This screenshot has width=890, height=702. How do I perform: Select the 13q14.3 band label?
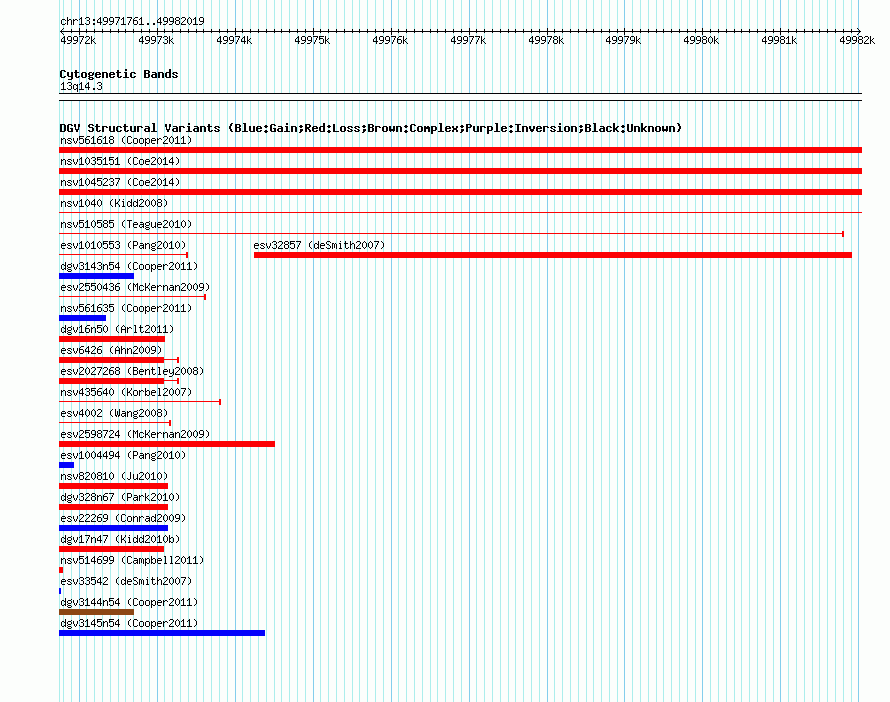pos(81,86)
